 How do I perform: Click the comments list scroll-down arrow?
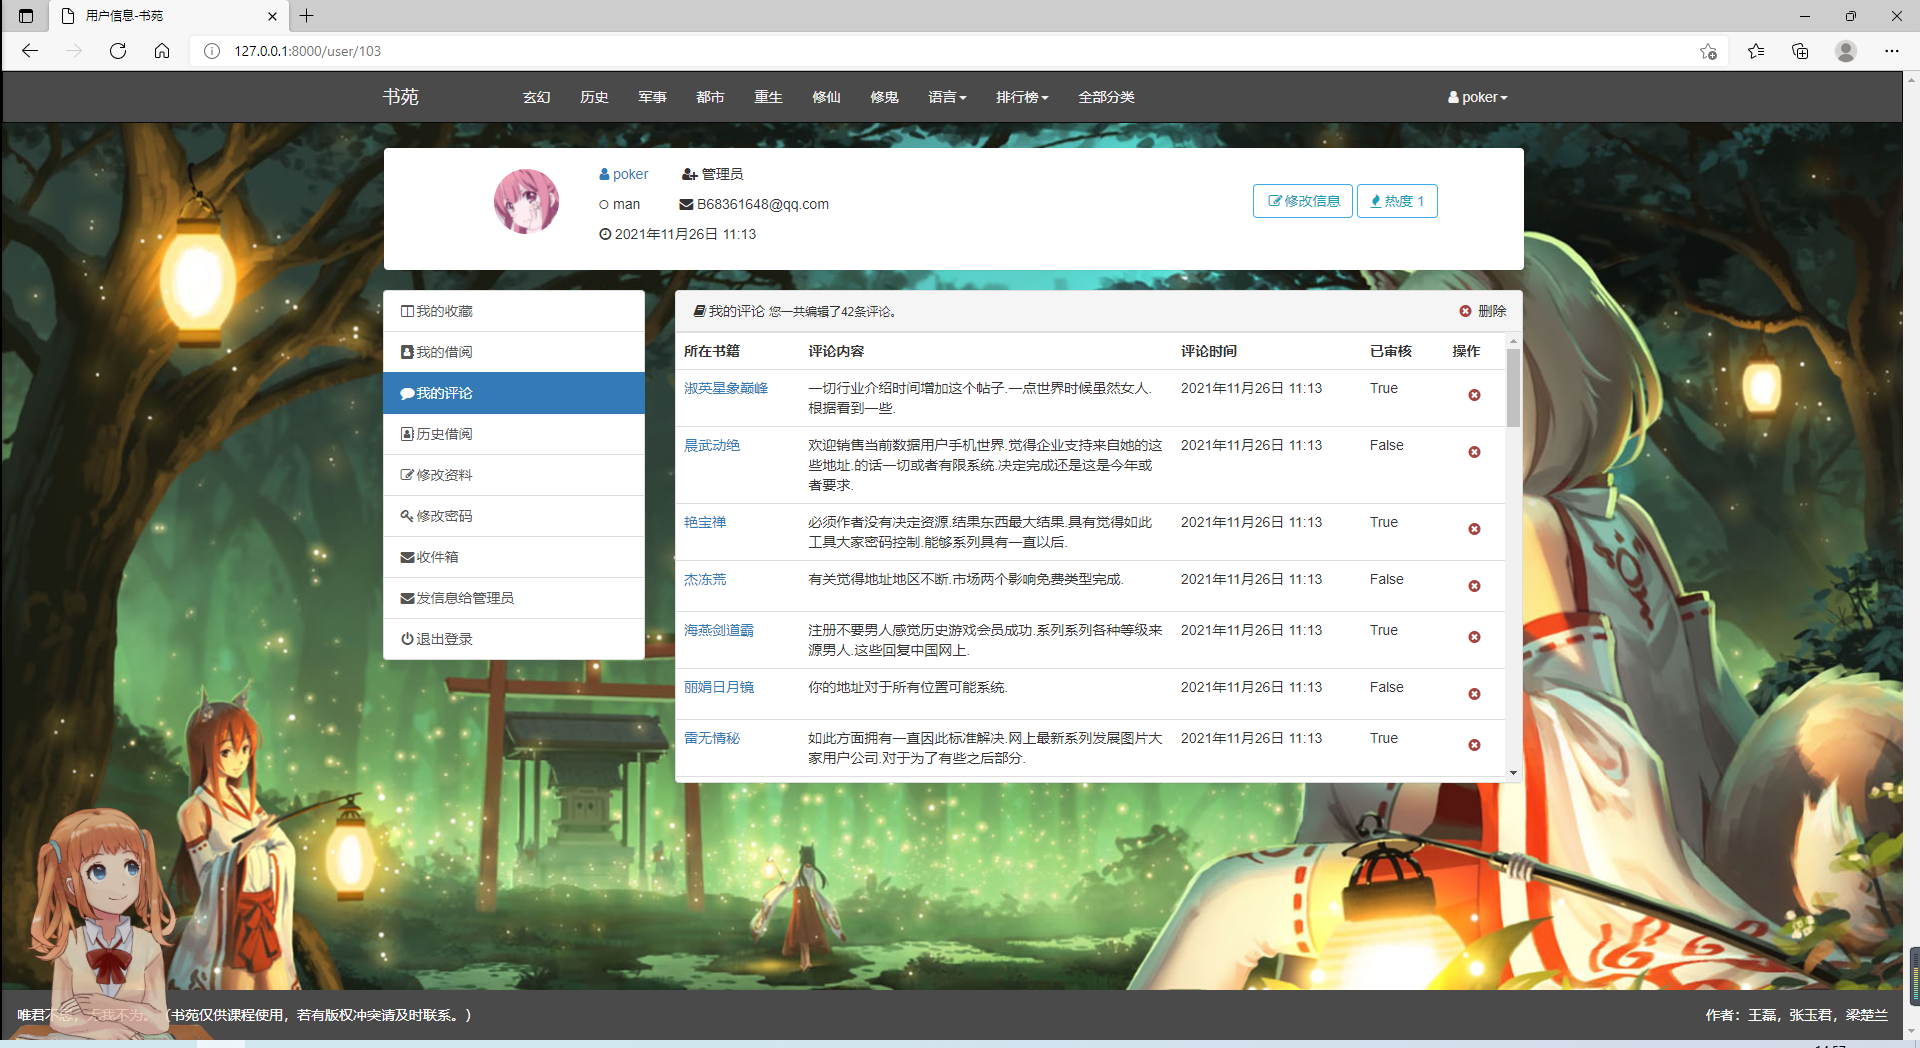point(1513,772)
